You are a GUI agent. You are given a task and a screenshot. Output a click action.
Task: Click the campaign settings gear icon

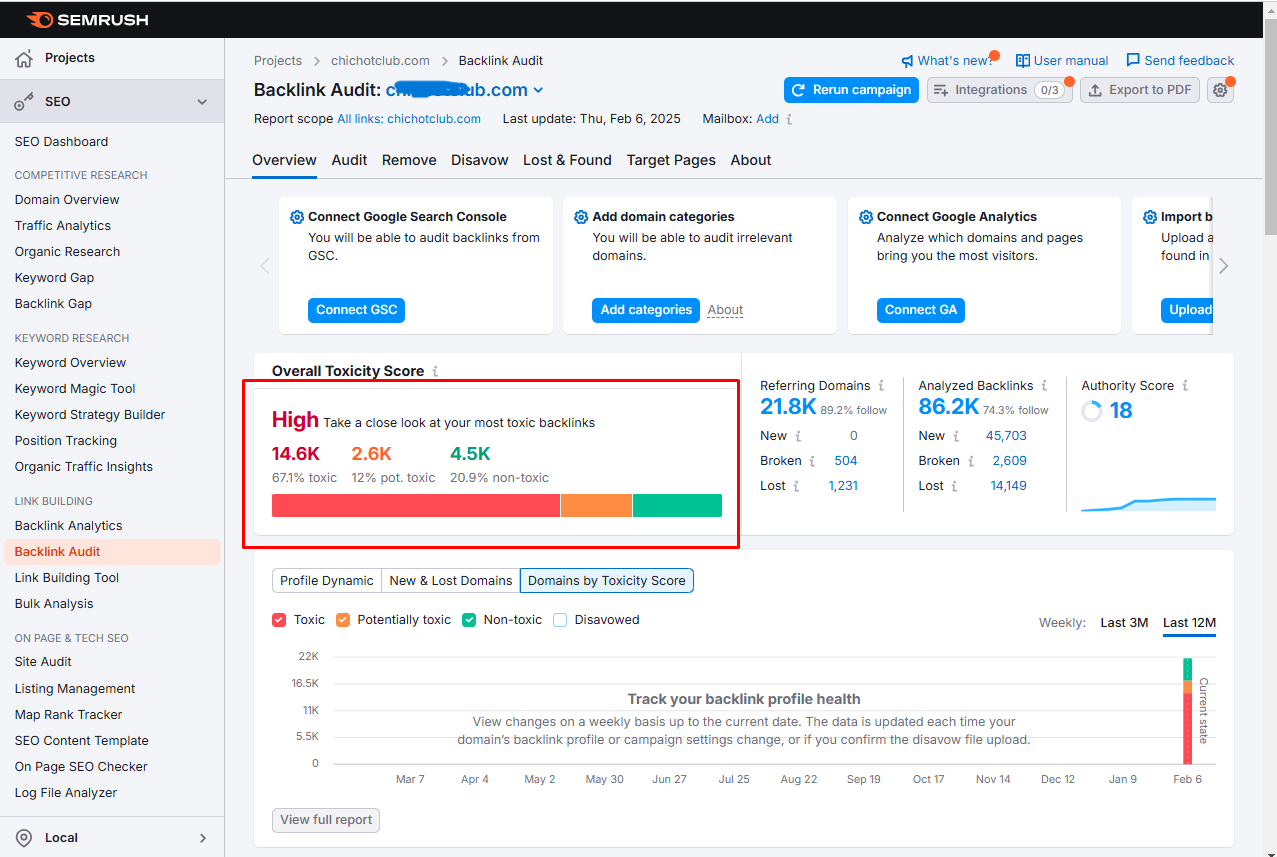tap(1220, 89)
